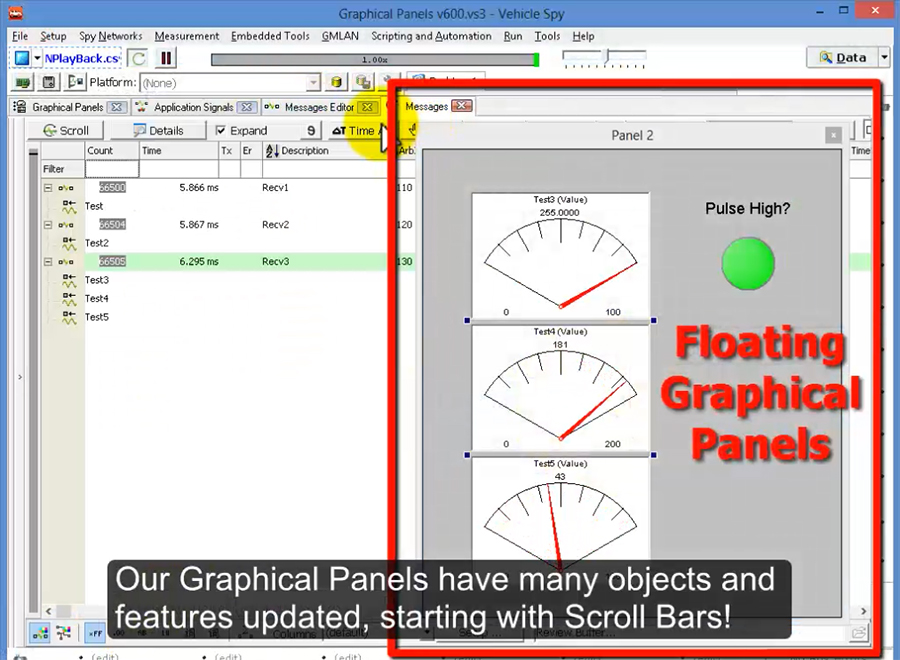Click the Time column header left of Tx

pyautogui.click(x=179, y=150)
